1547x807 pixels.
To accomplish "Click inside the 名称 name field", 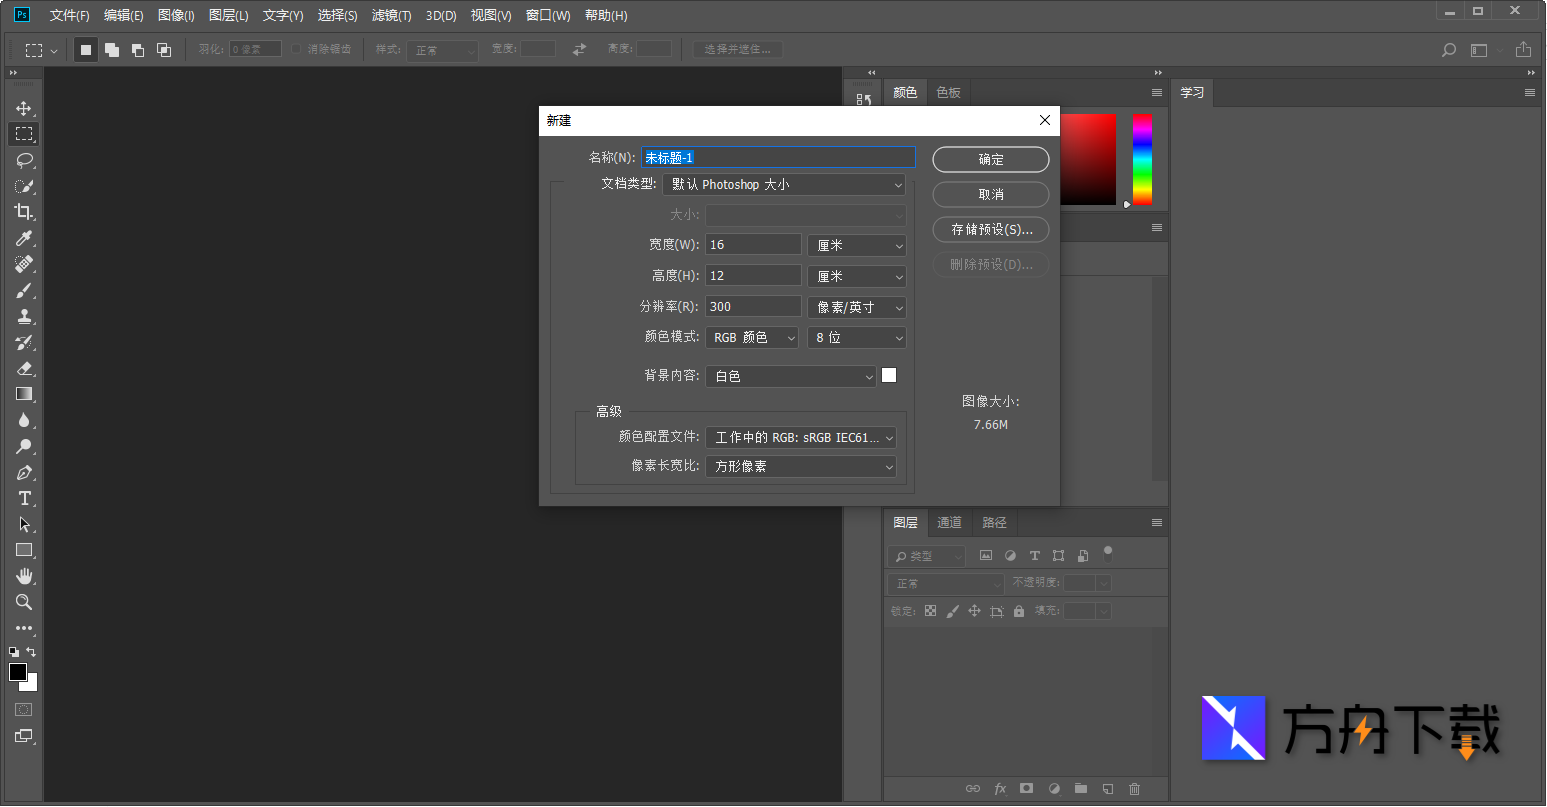I will point(778,157).
